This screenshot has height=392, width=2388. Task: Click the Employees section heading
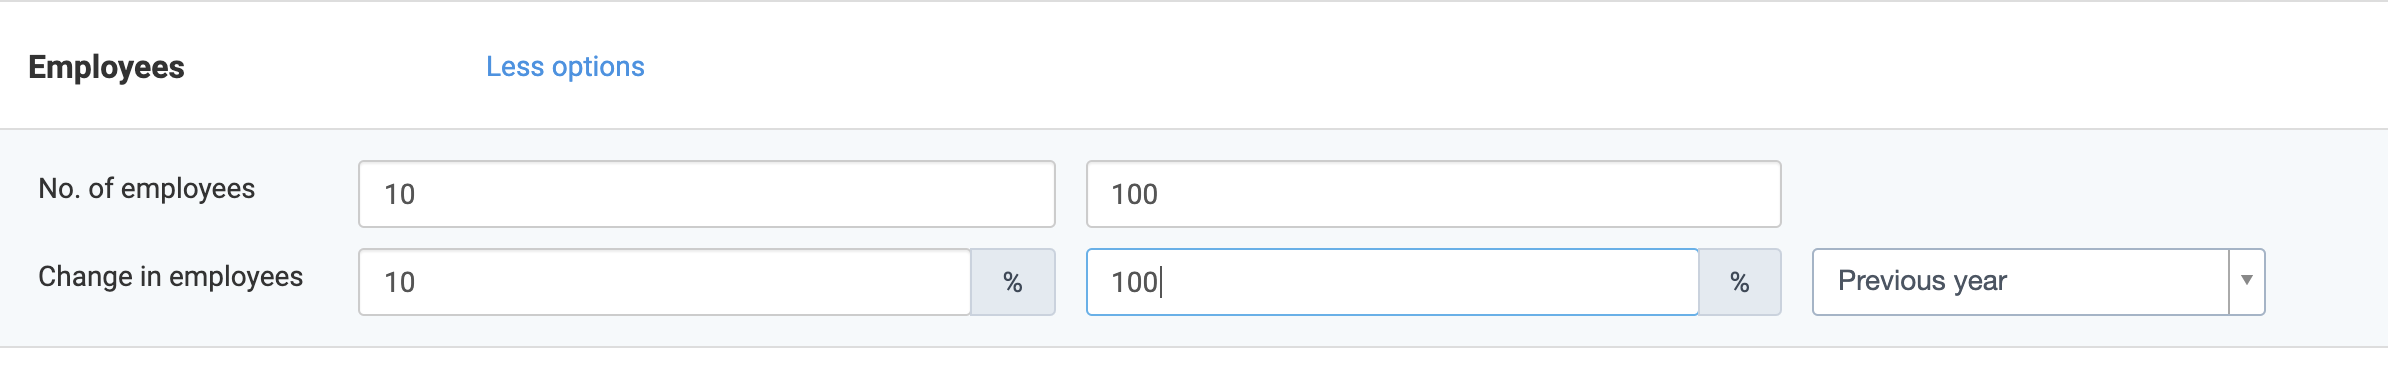(x=106, y=67)
